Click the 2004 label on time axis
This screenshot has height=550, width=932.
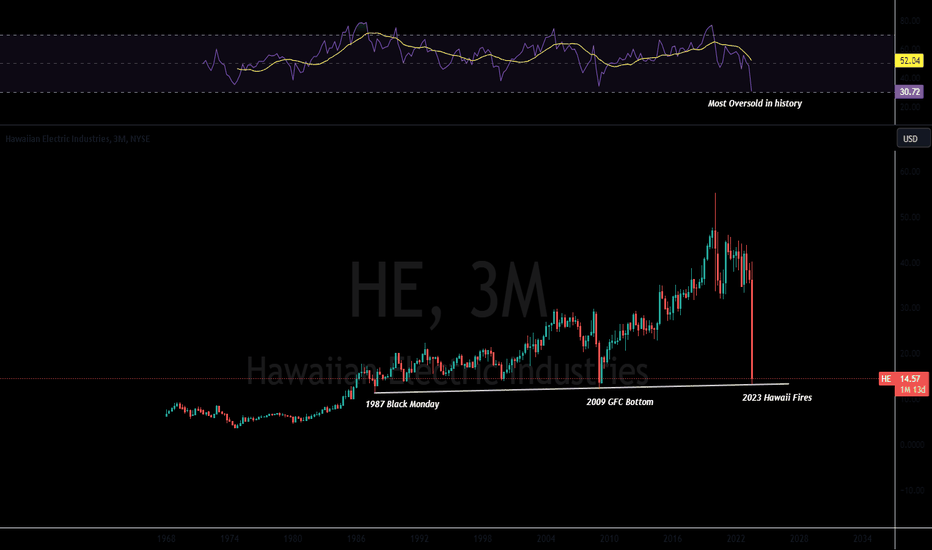[x=546, y=539]
